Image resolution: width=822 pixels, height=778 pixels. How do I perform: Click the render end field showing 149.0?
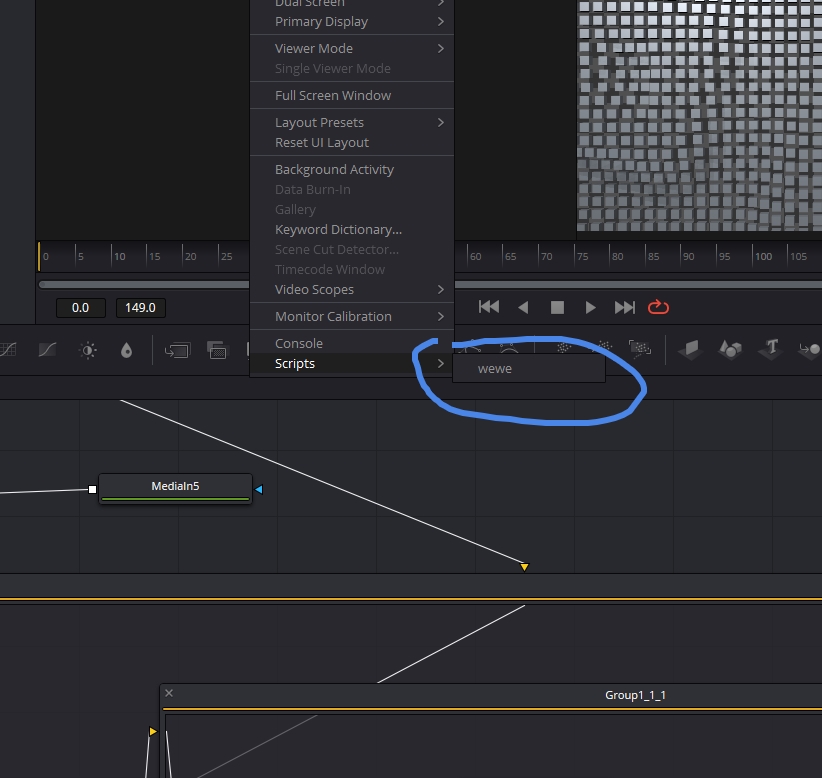click(x=140, y=308)
